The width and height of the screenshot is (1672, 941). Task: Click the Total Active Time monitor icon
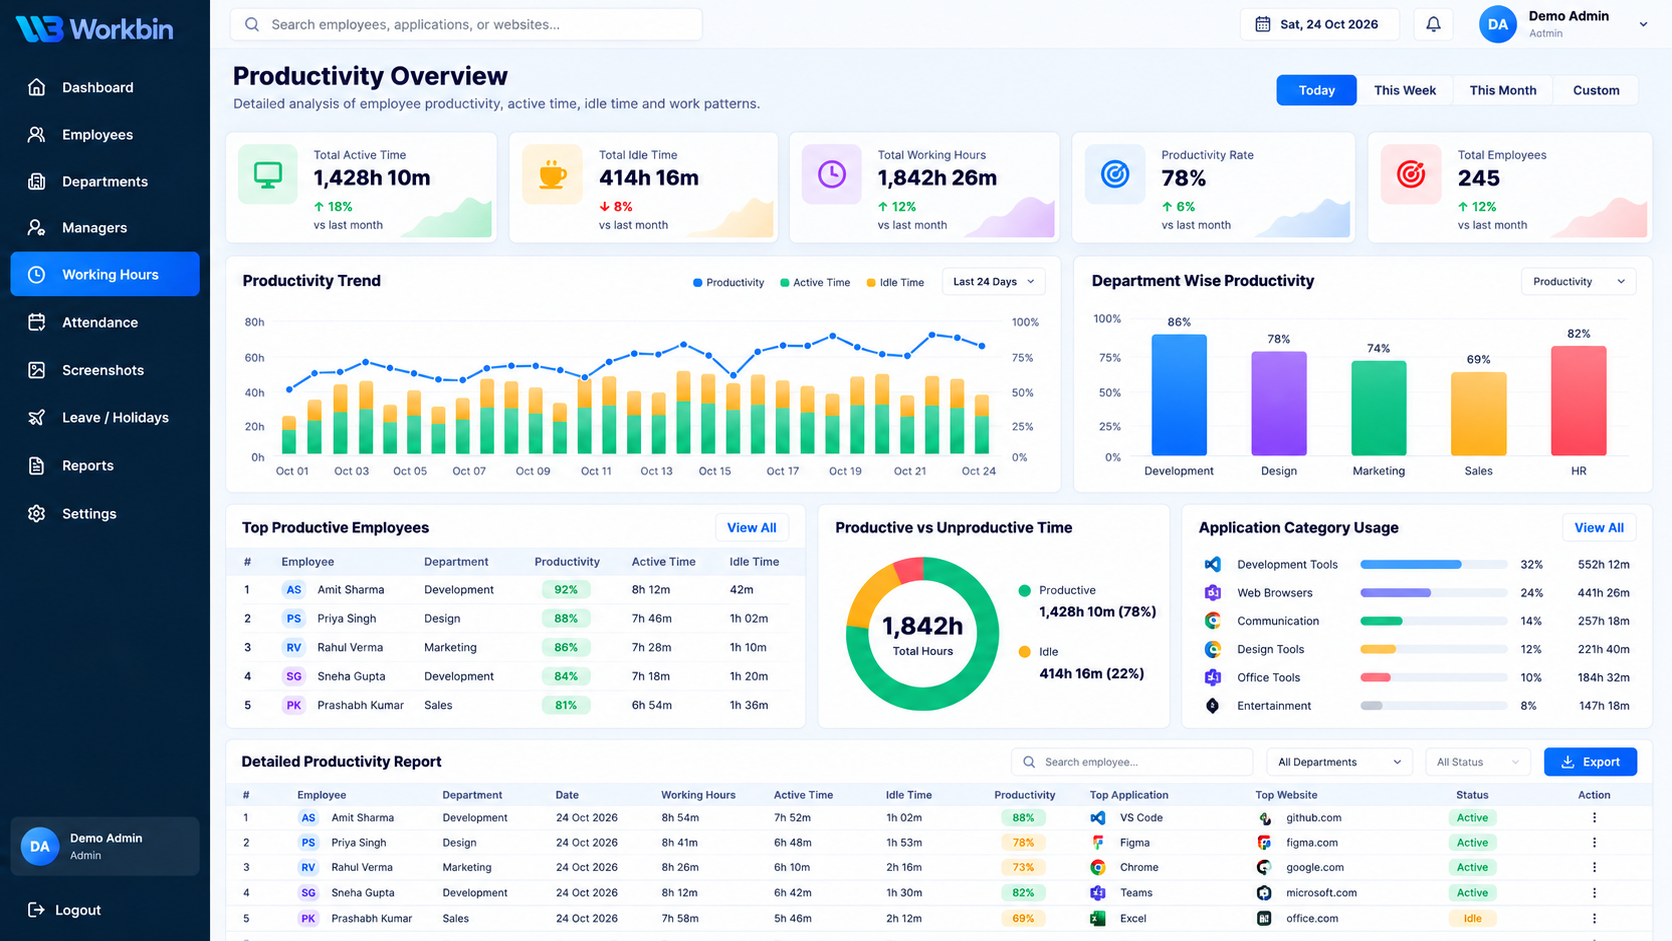point(268,175)
